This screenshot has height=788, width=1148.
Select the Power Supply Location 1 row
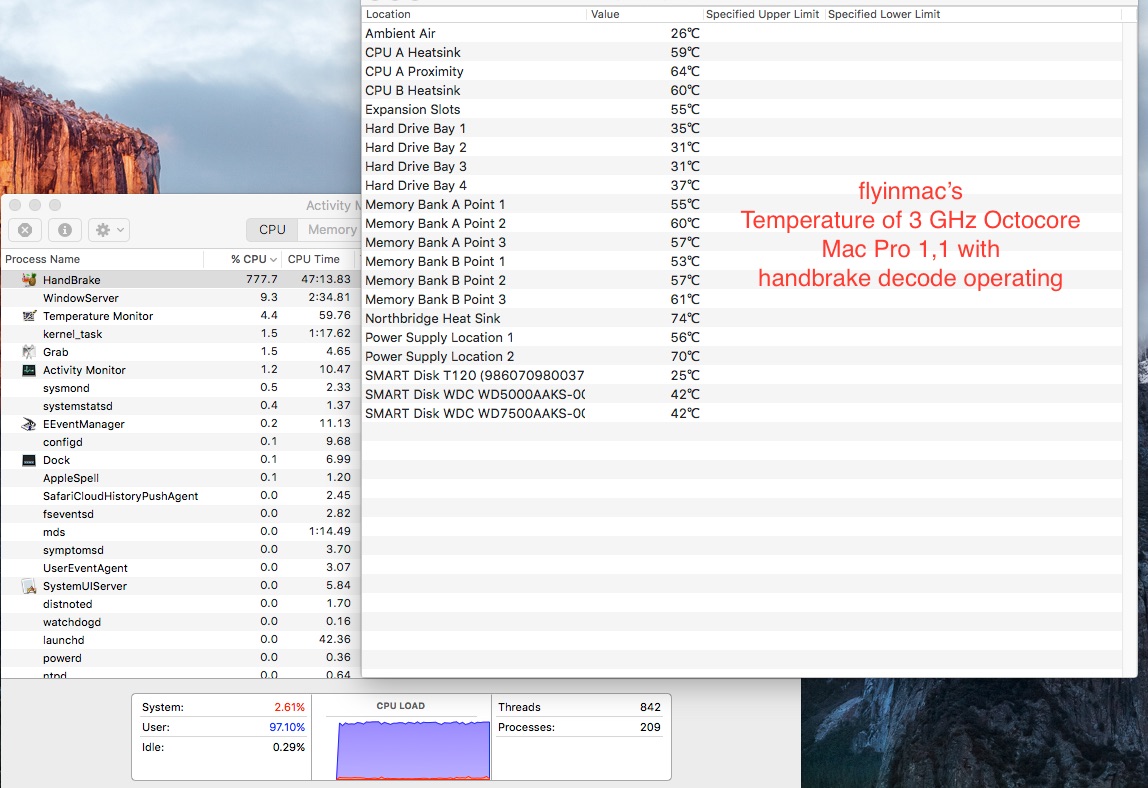(742, 338)
